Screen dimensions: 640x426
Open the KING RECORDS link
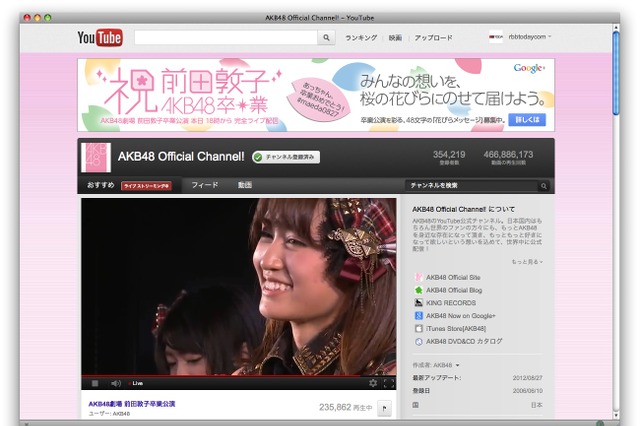[451, 303]
